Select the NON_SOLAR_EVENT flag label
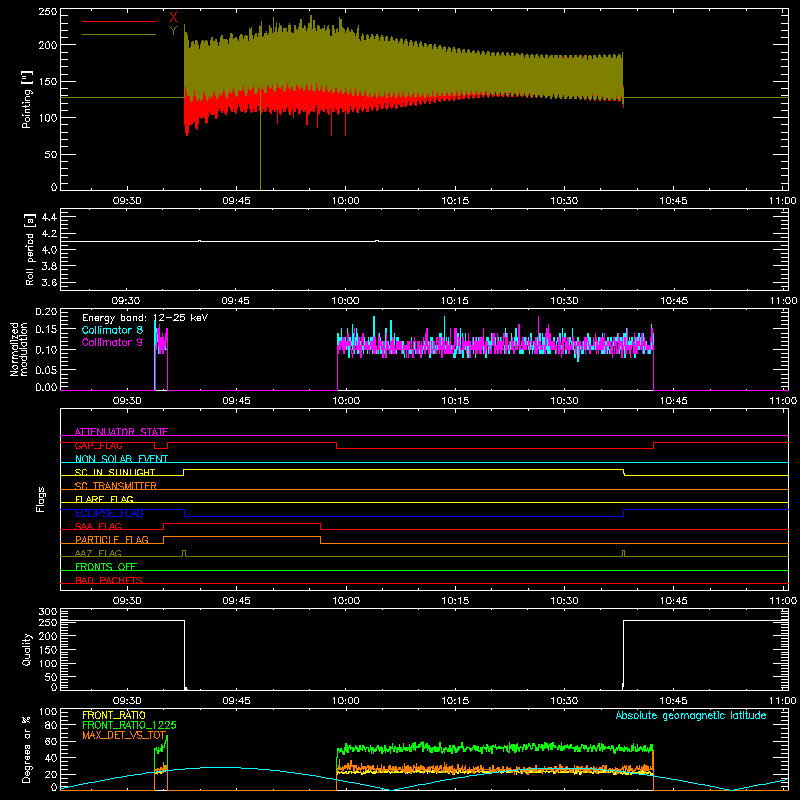Viewport: 800px width, 800px height. click(x=121, y=459)
